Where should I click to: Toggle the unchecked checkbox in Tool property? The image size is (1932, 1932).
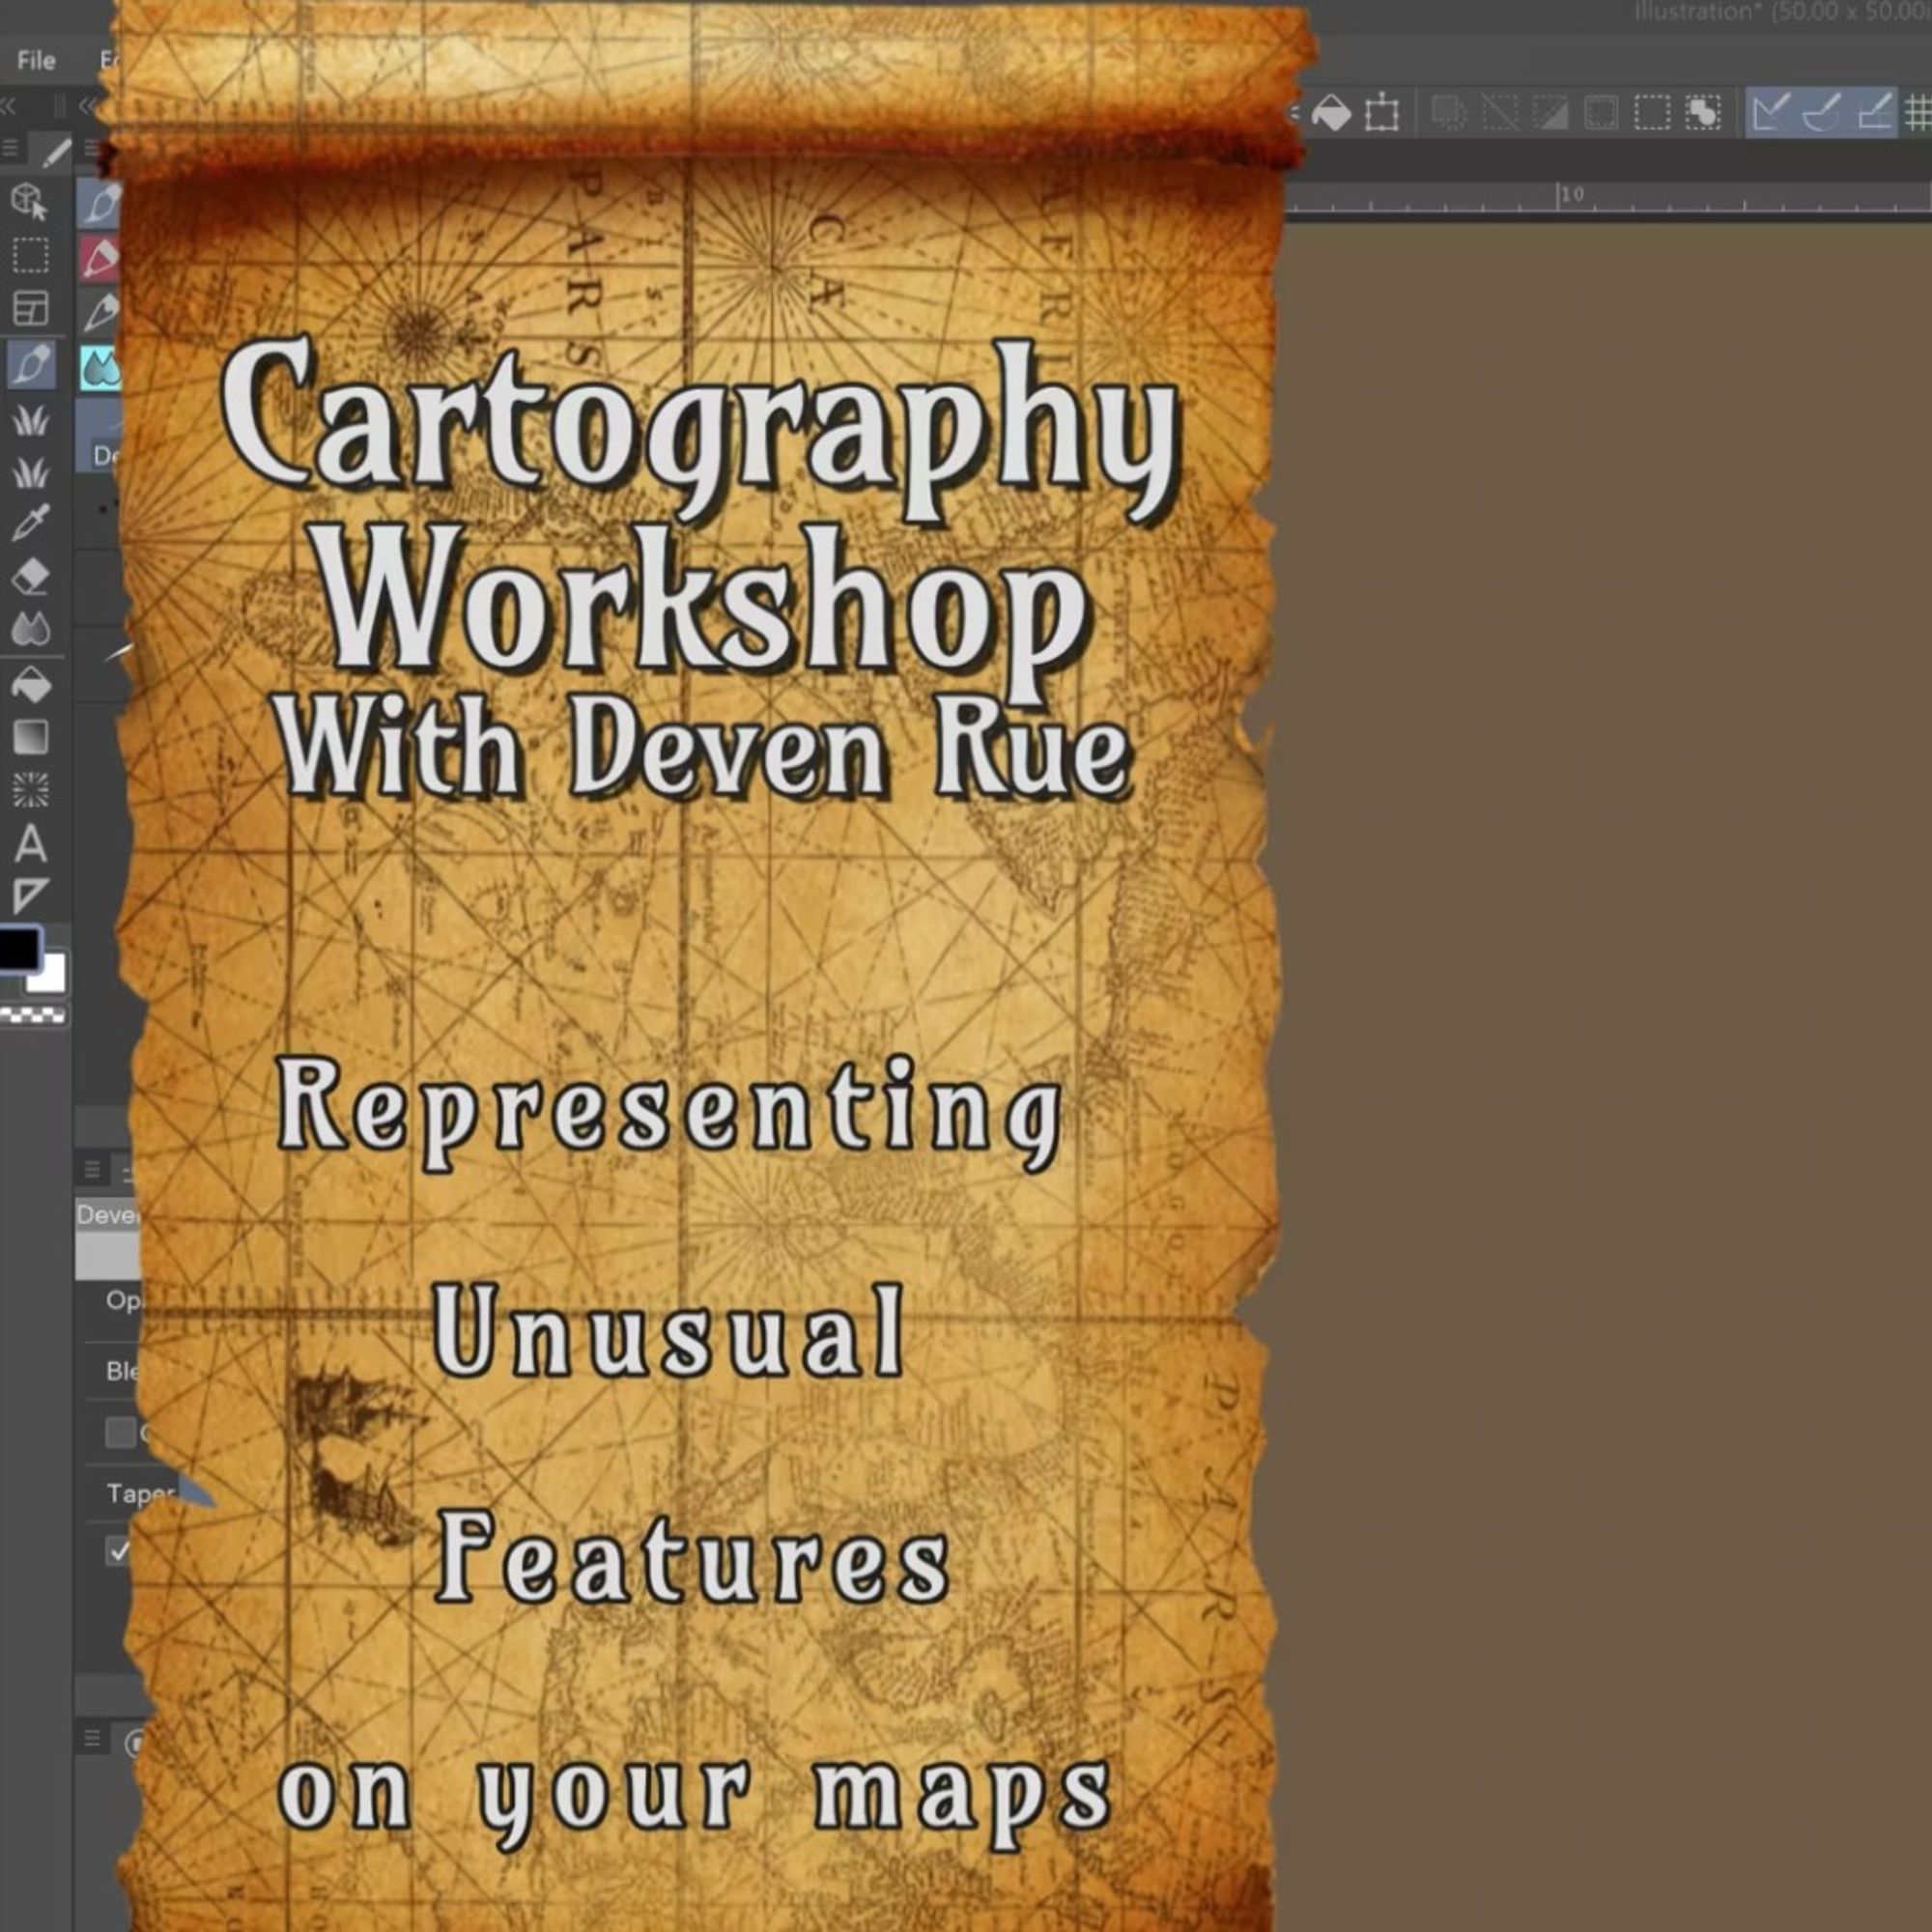tap(120, 1432)
